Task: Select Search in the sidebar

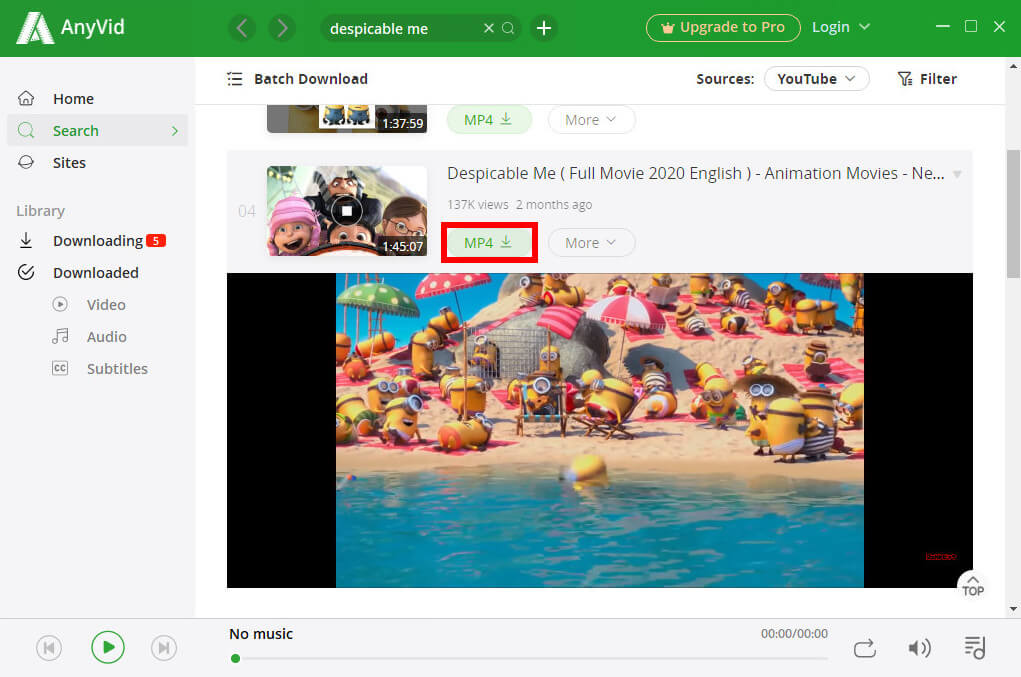Action: point(98,130)
